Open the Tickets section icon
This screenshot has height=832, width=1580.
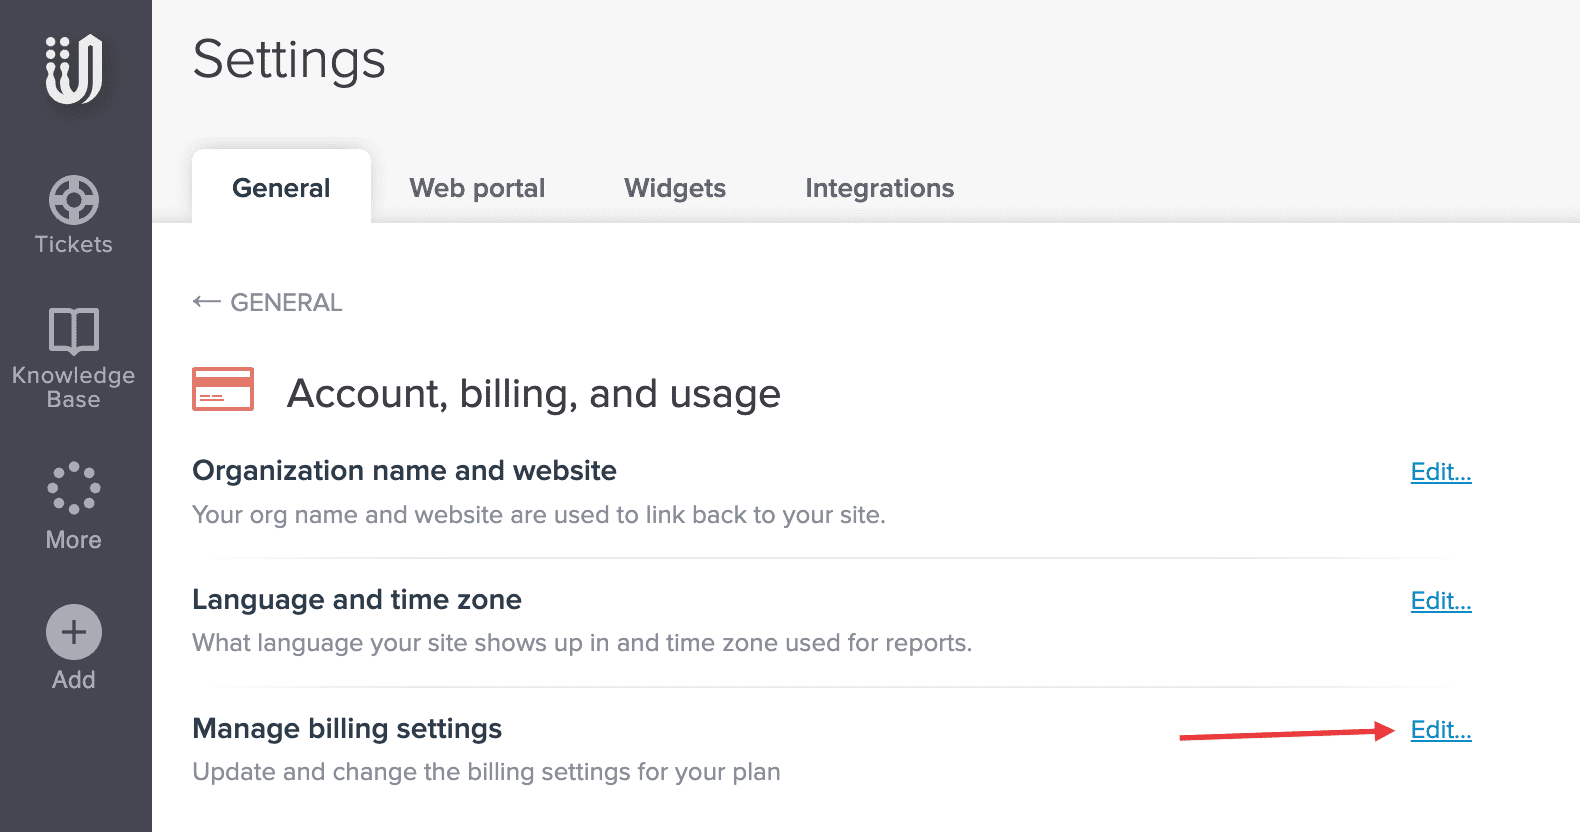tap(74, 201)
